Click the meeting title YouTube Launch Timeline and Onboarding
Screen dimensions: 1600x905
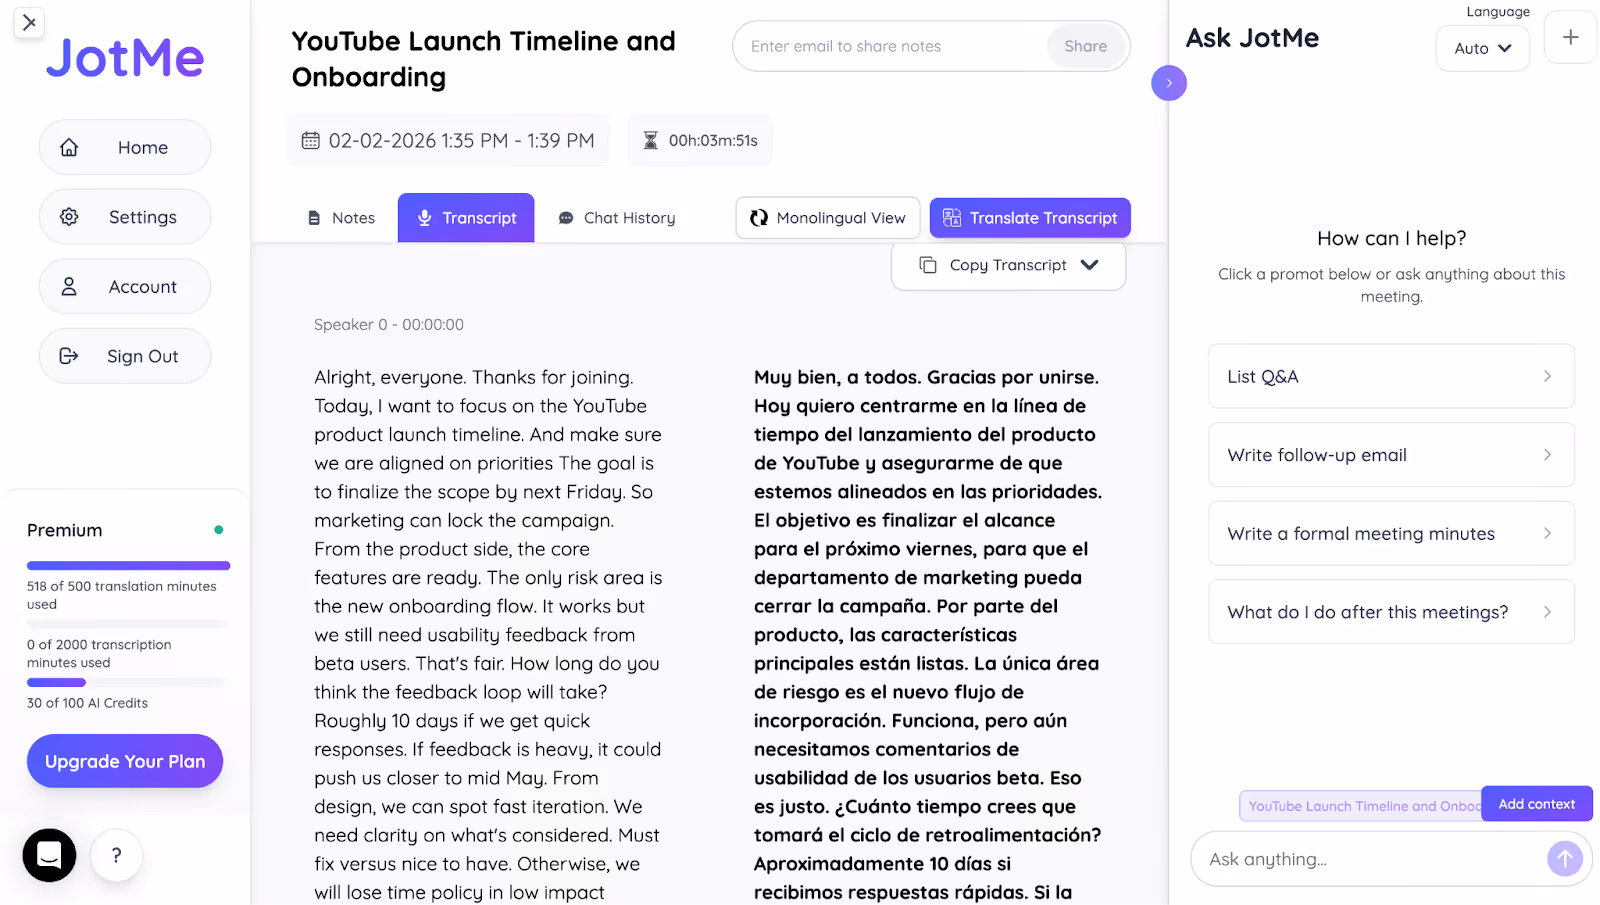484,59
